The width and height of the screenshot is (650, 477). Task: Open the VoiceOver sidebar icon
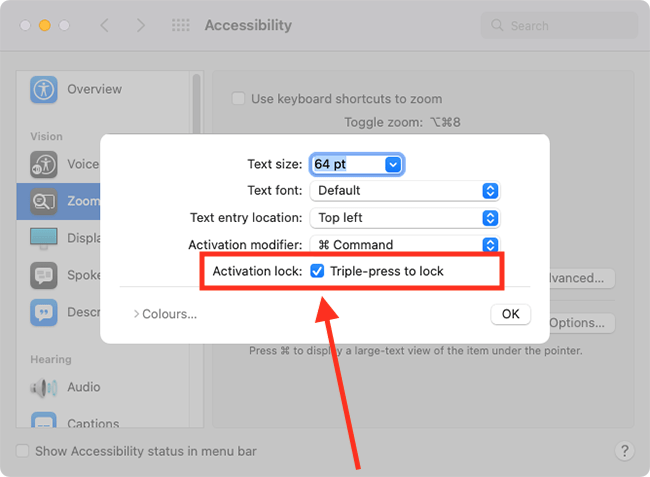[44, 165]
